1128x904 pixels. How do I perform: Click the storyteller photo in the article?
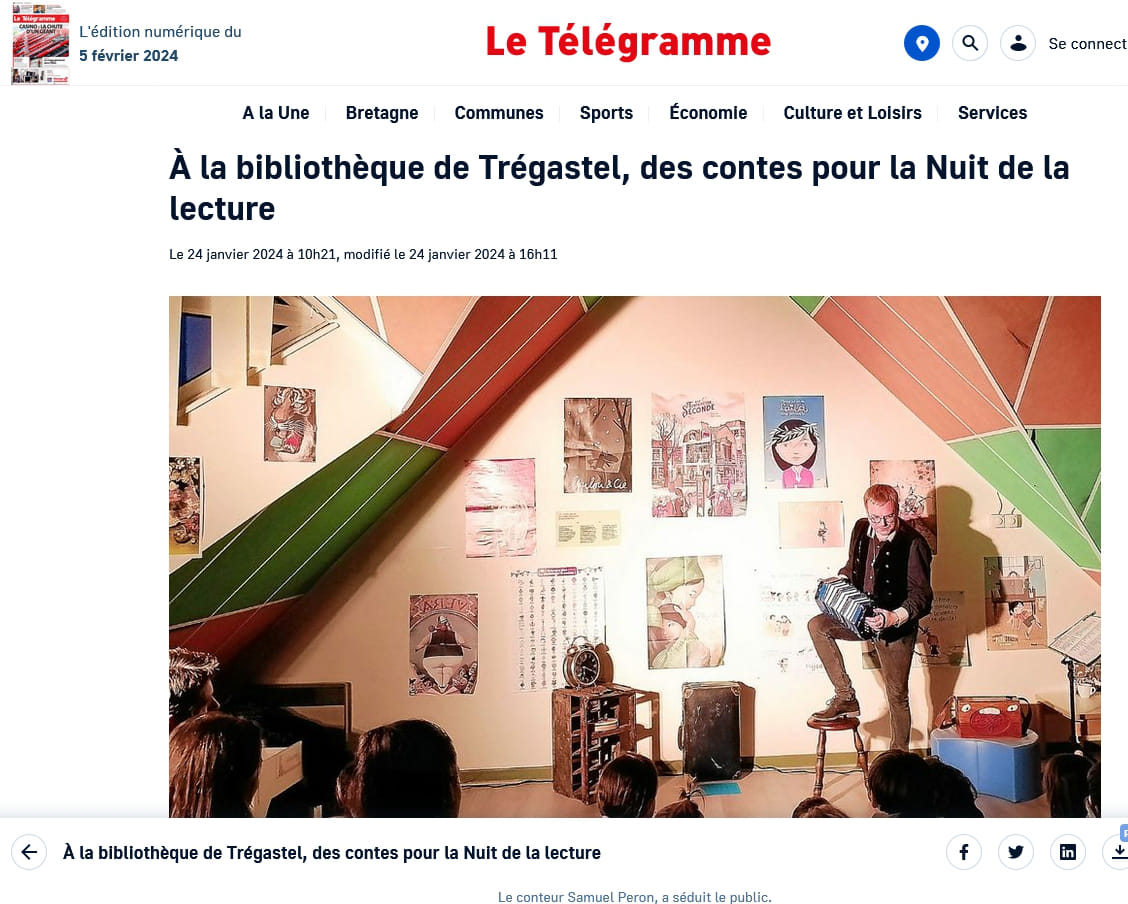coord(634,557)
